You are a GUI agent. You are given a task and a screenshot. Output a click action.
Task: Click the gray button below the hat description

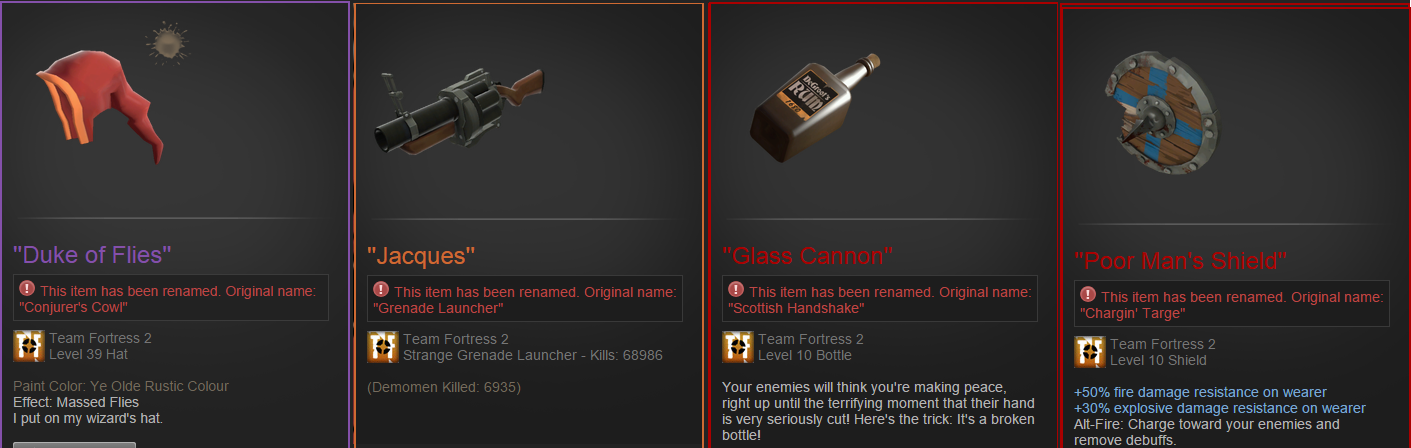74,444
